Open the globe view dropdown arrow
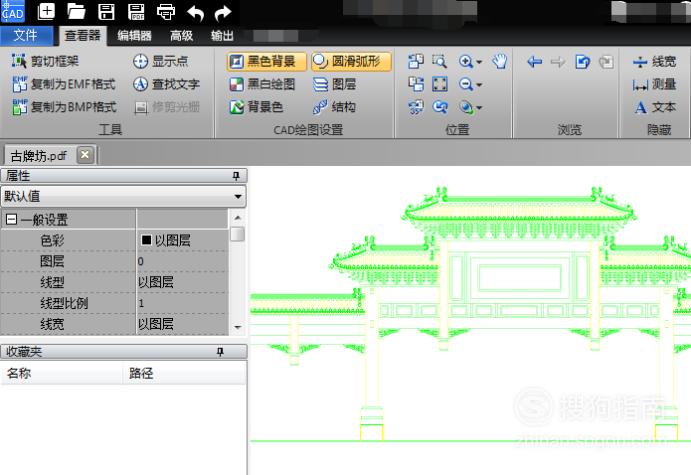The height and width of the screenshot is (475, 691). point(479,108)
